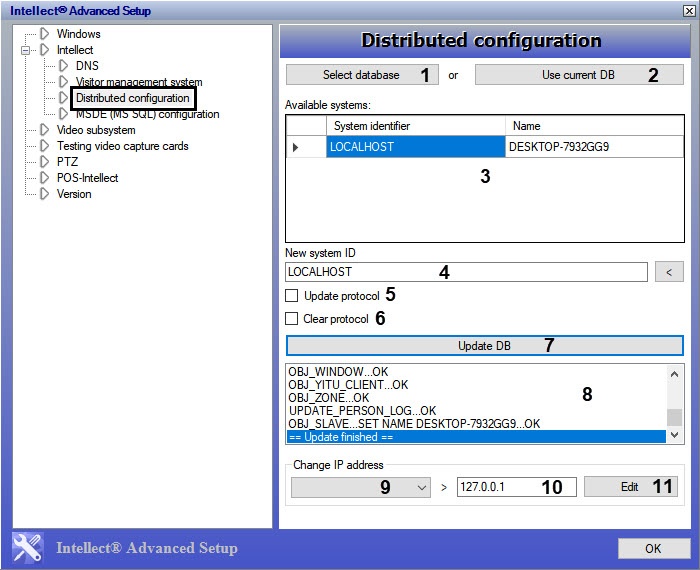The height and width of the screenshot is (570, 700).
Task: Click the log list scrollbar thumb
Action: tap(675, 418)
